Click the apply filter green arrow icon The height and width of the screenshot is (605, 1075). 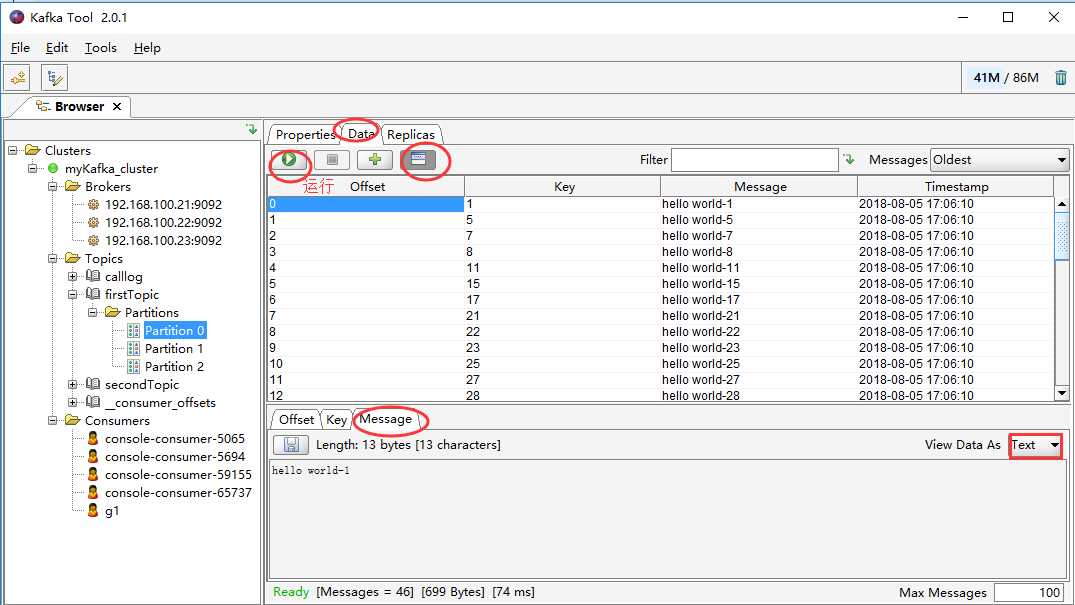(849, 160)
